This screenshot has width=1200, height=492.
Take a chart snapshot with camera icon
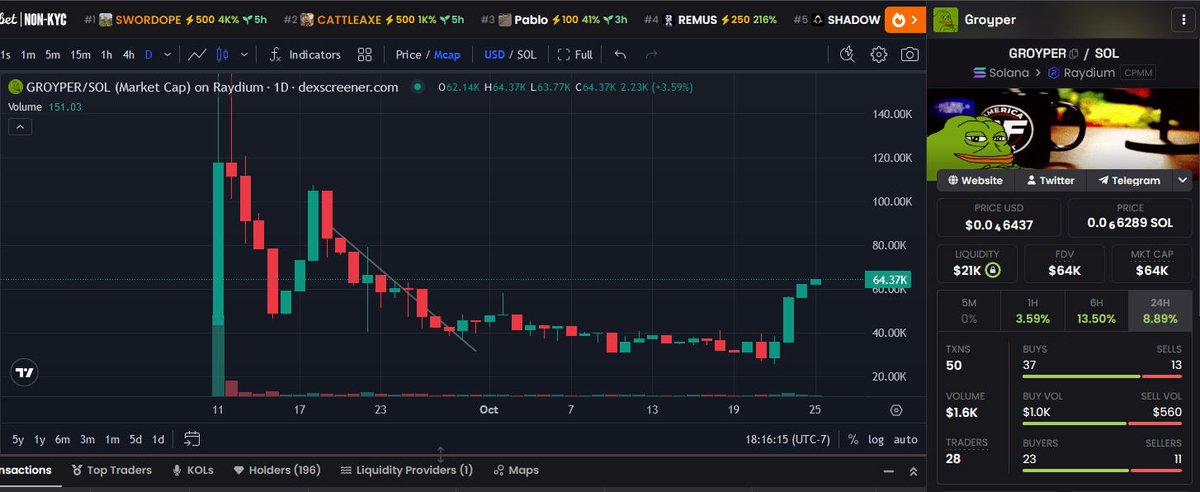tap(910, 55)
